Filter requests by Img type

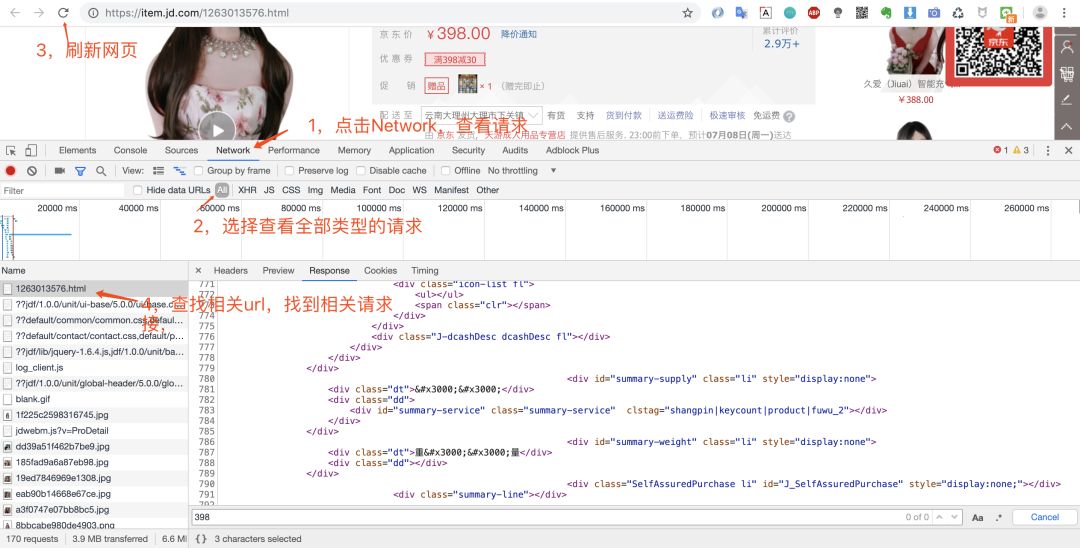point(315,190)
